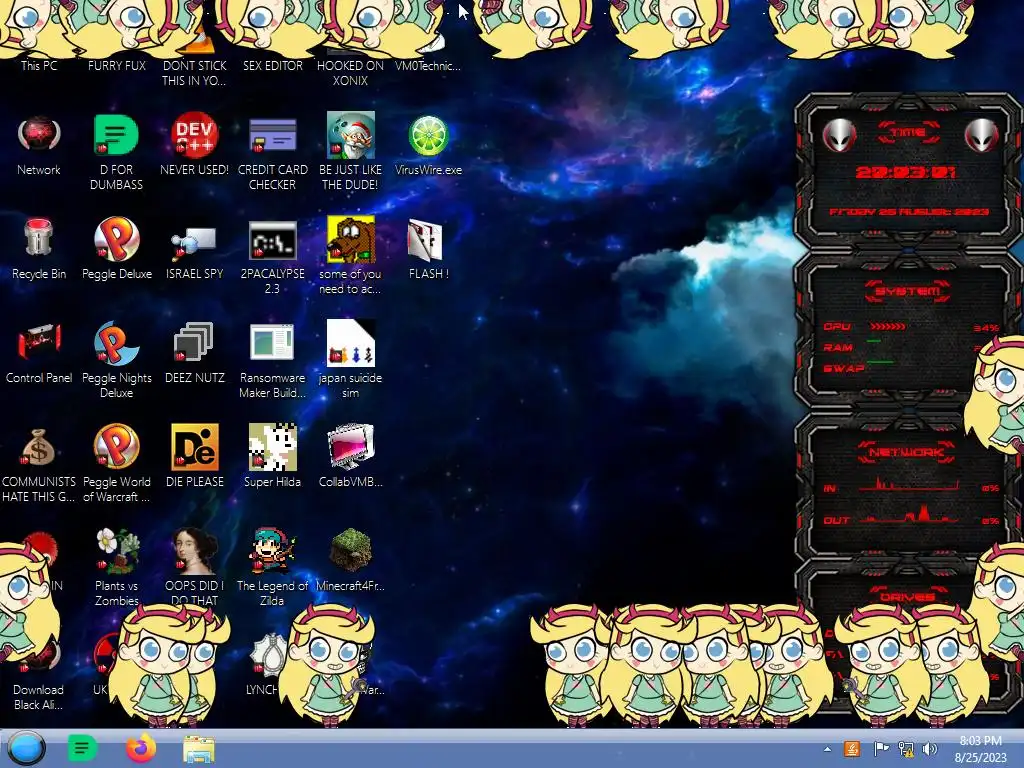Open Control Panel desktop icon

[39, 342]
